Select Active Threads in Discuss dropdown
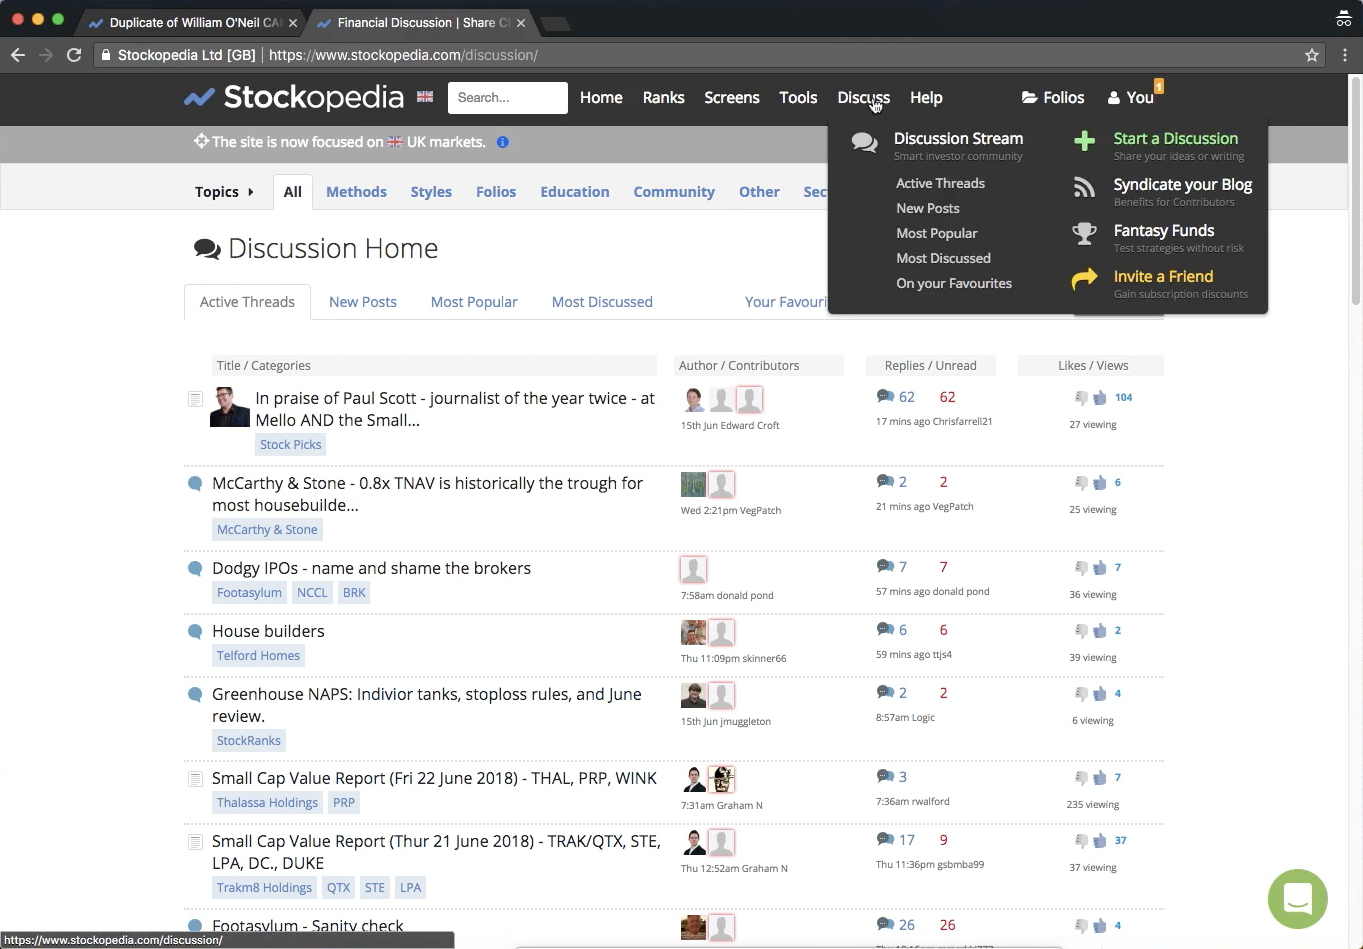 coord(940,183)
